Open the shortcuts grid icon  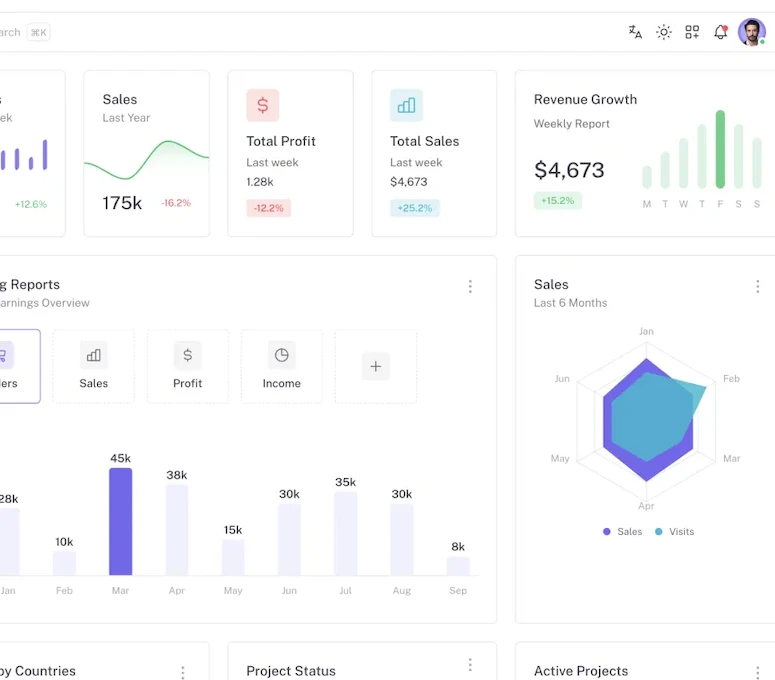pyautogui.click(x=692, y=32)
